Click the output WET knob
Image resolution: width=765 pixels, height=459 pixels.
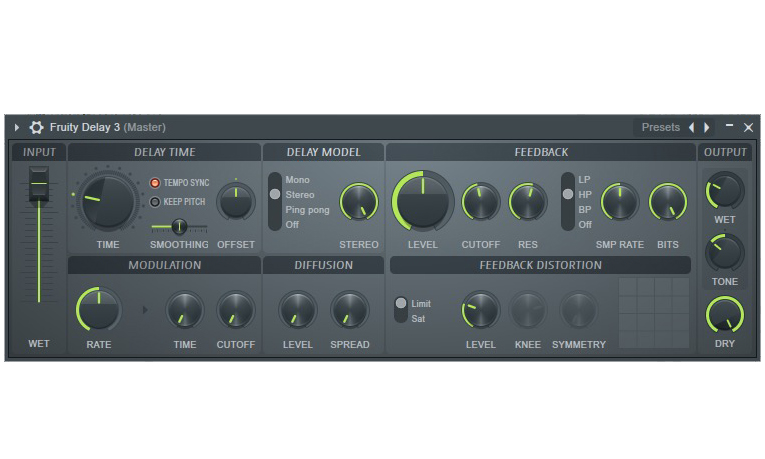point(725,190)
